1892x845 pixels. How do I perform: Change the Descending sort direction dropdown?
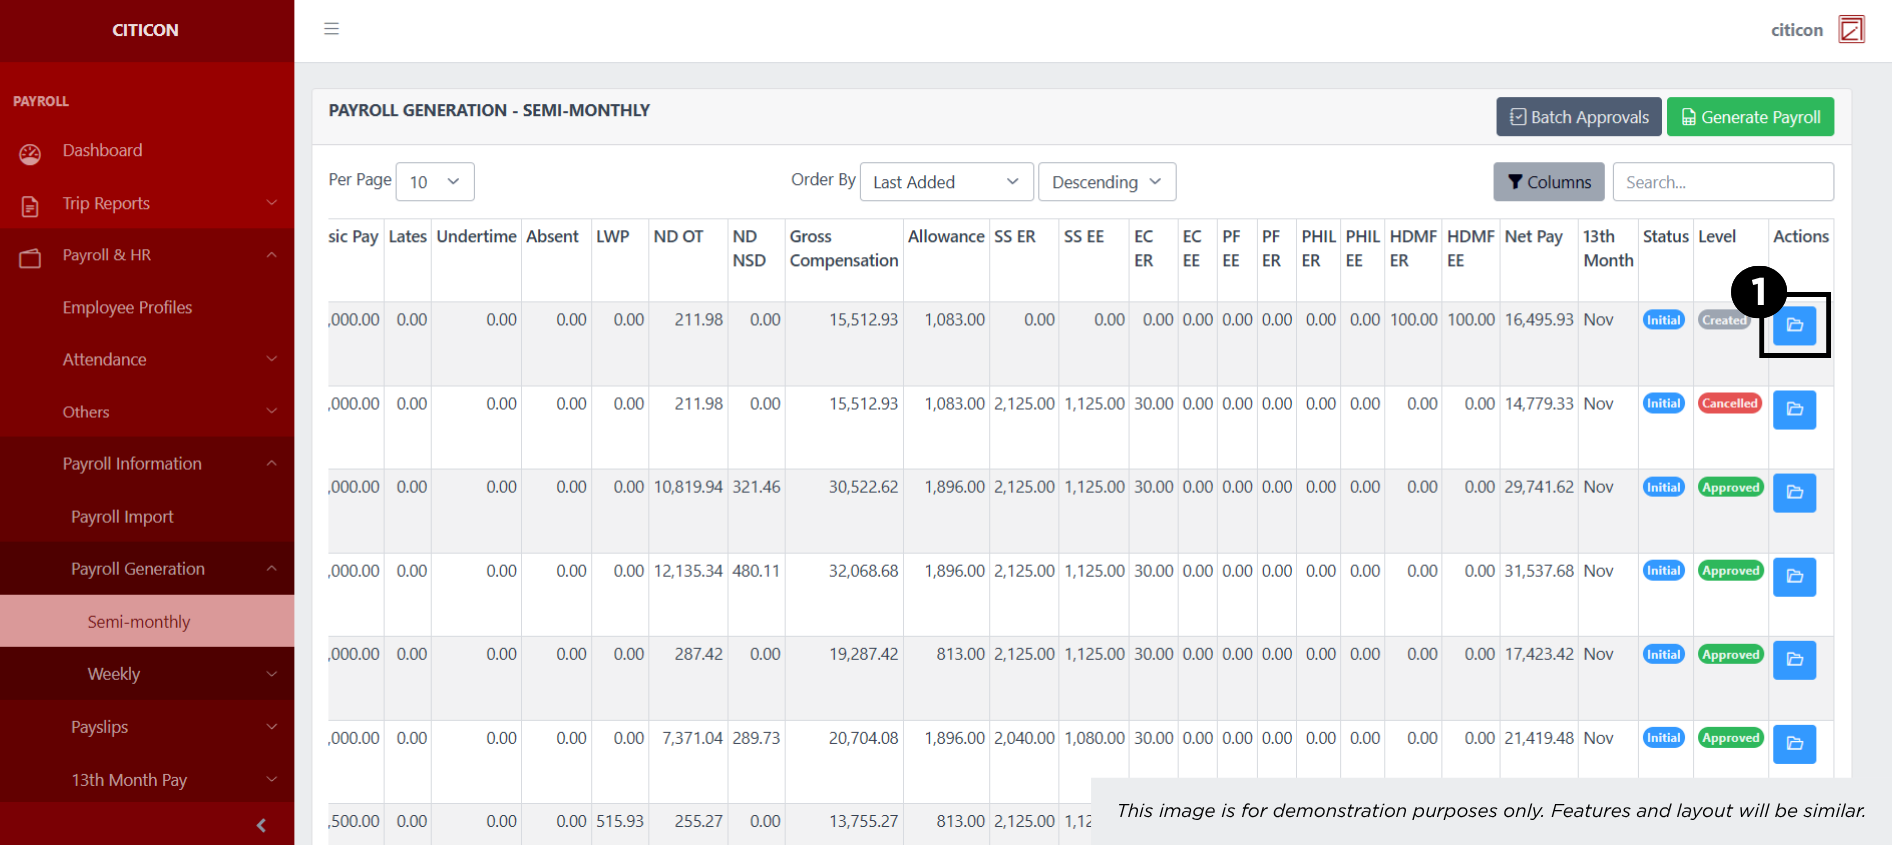pyautogui.click(x=1106, y=182)
